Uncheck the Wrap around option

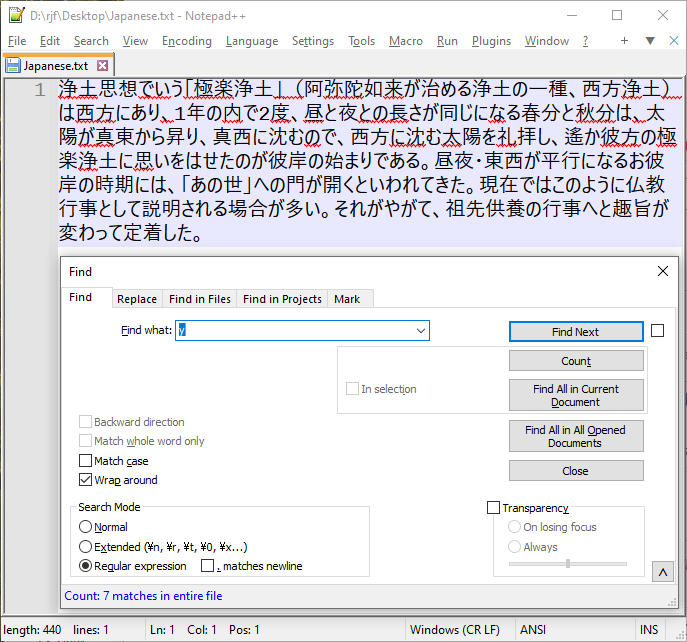[86, 480]
